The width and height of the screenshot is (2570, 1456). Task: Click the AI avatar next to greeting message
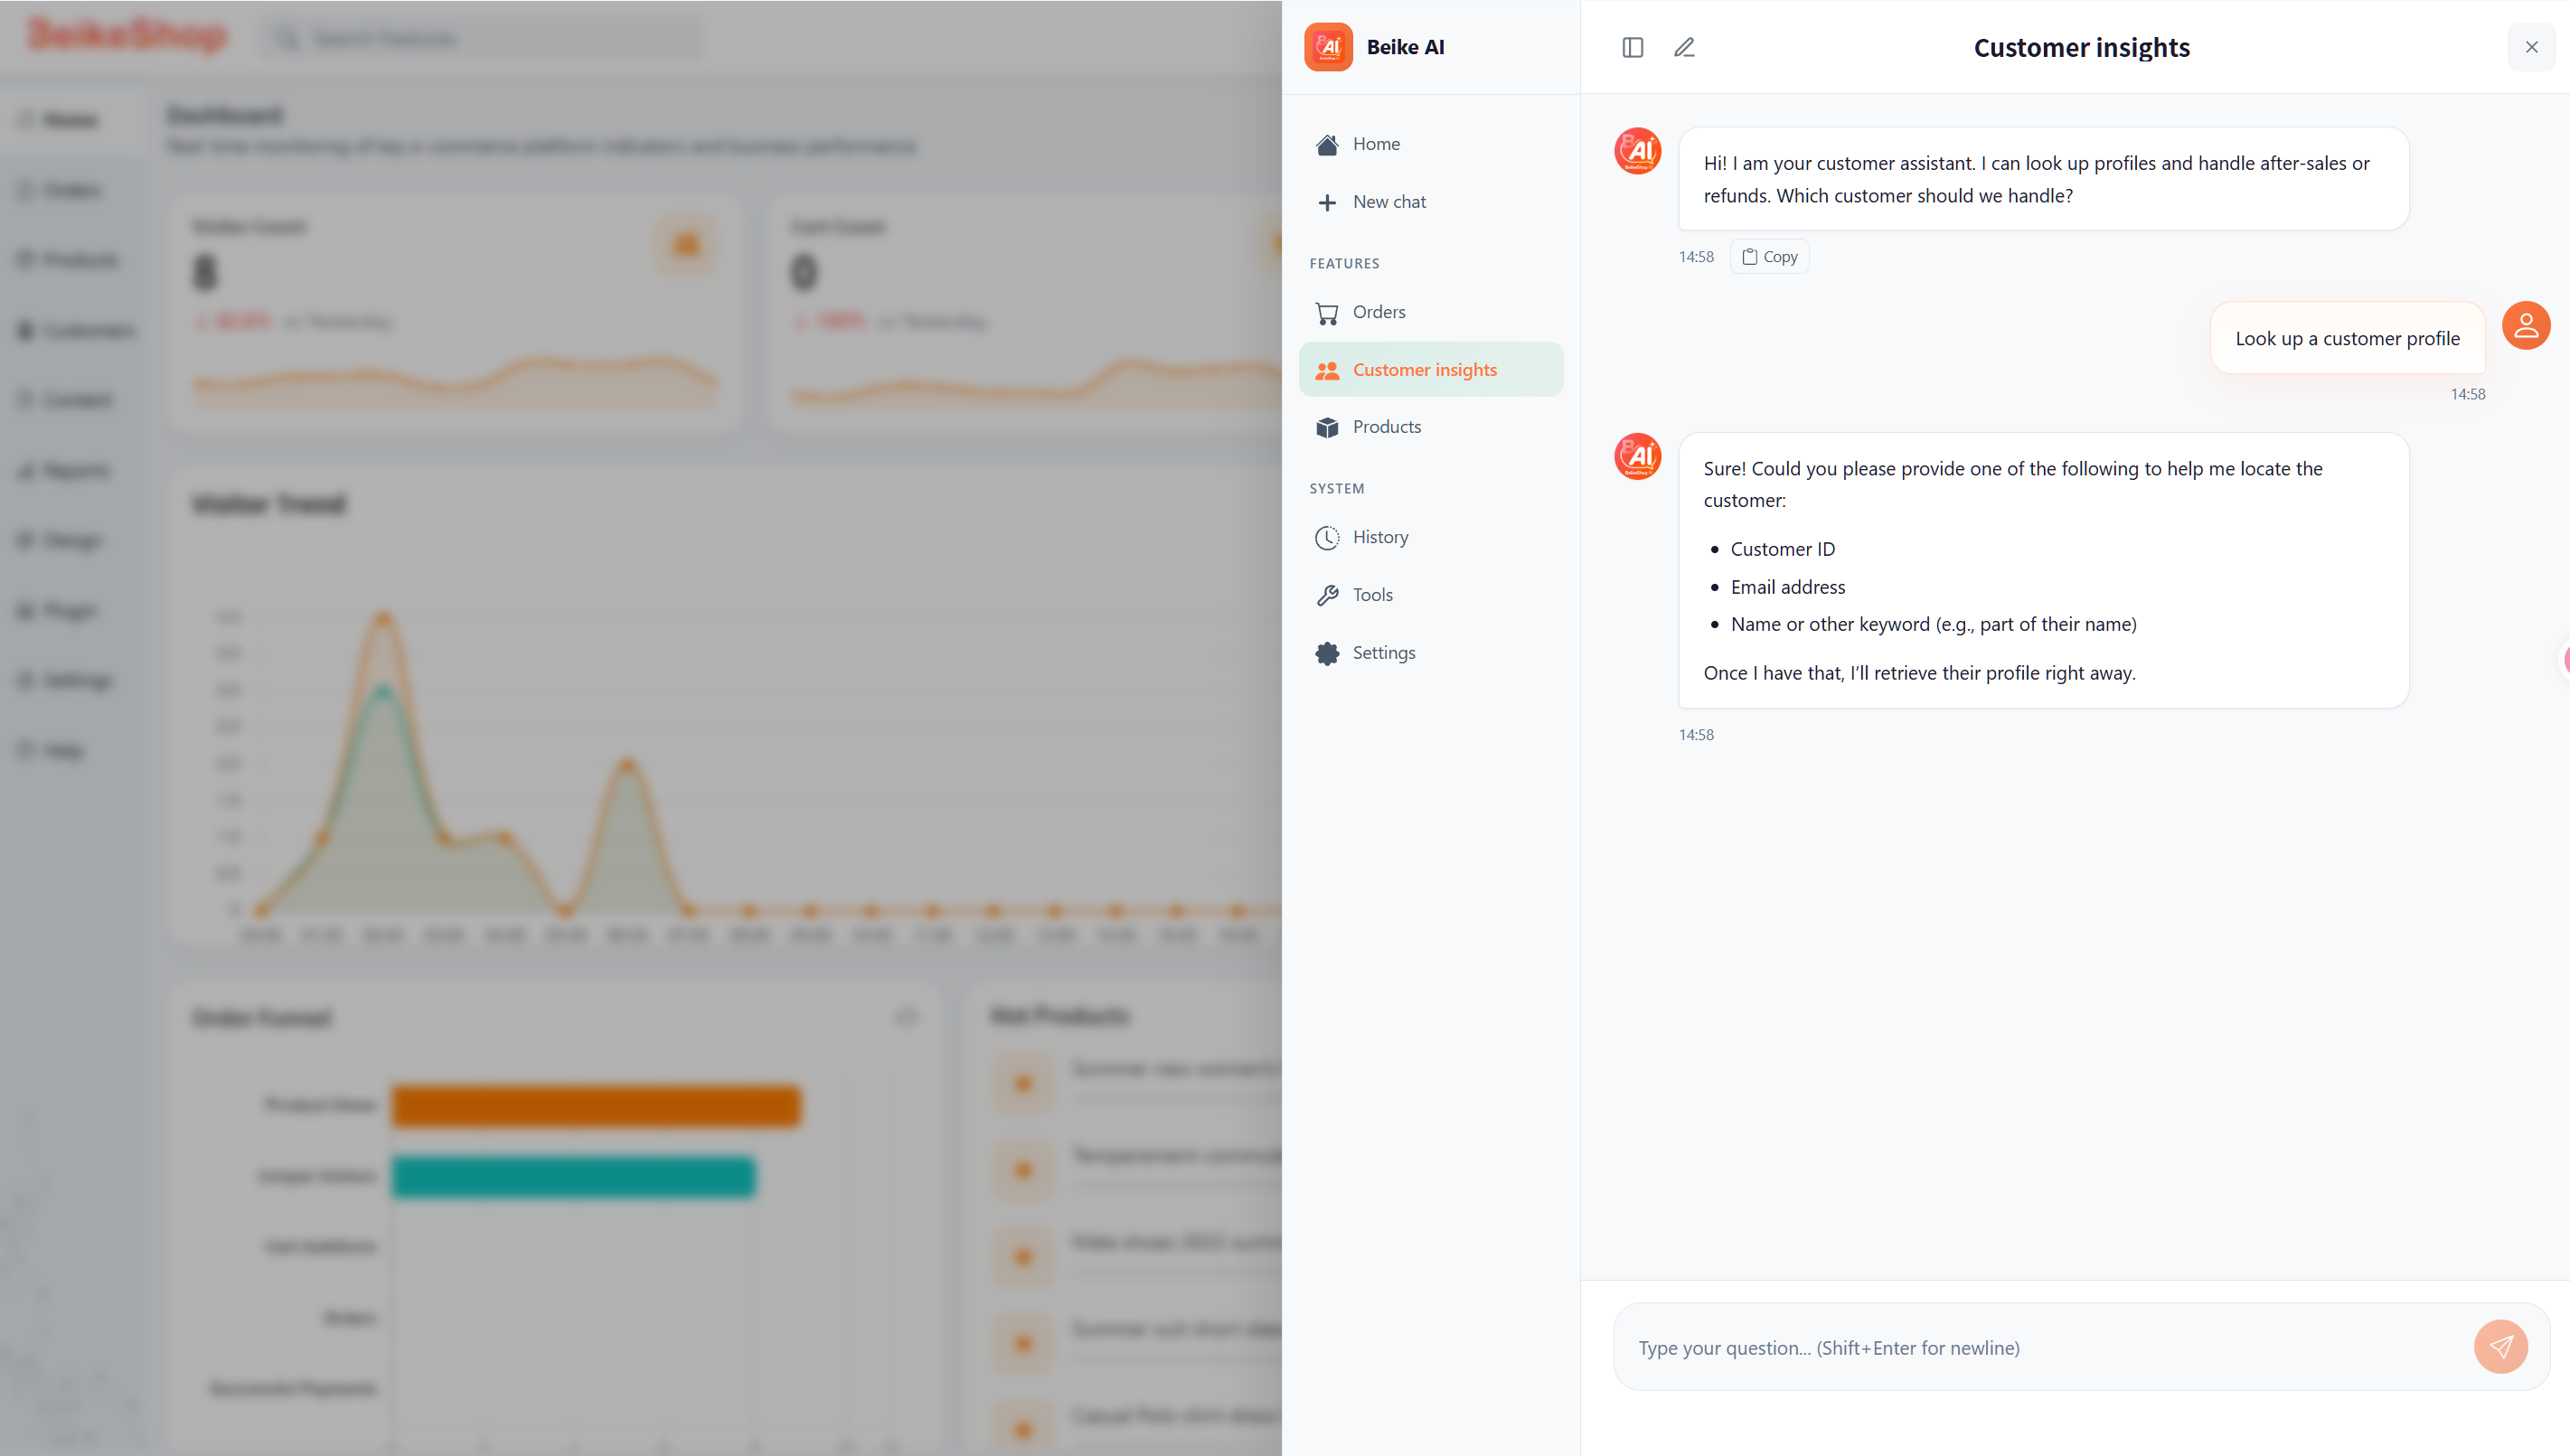pyautogui.click(x=1638, y=151)
